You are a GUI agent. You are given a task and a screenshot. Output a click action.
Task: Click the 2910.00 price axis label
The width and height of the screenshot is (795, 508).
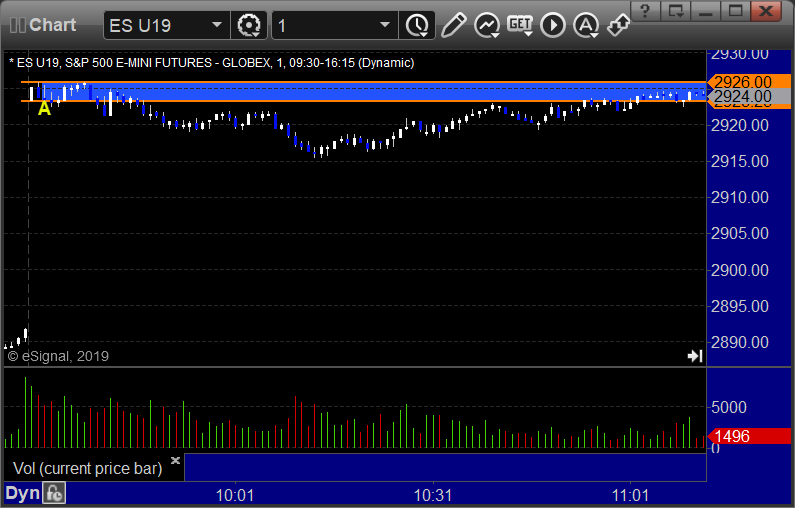740,197
